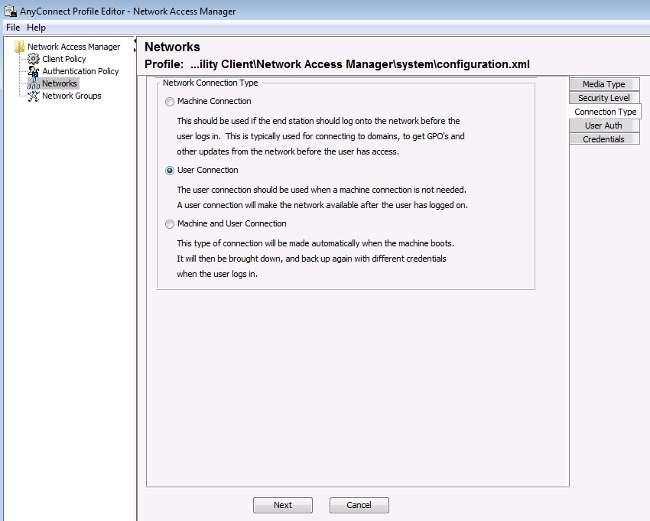This screenshot has height=521, width=650.
Task: Select the Machine Connection radio button
Action: click(170, 102)
